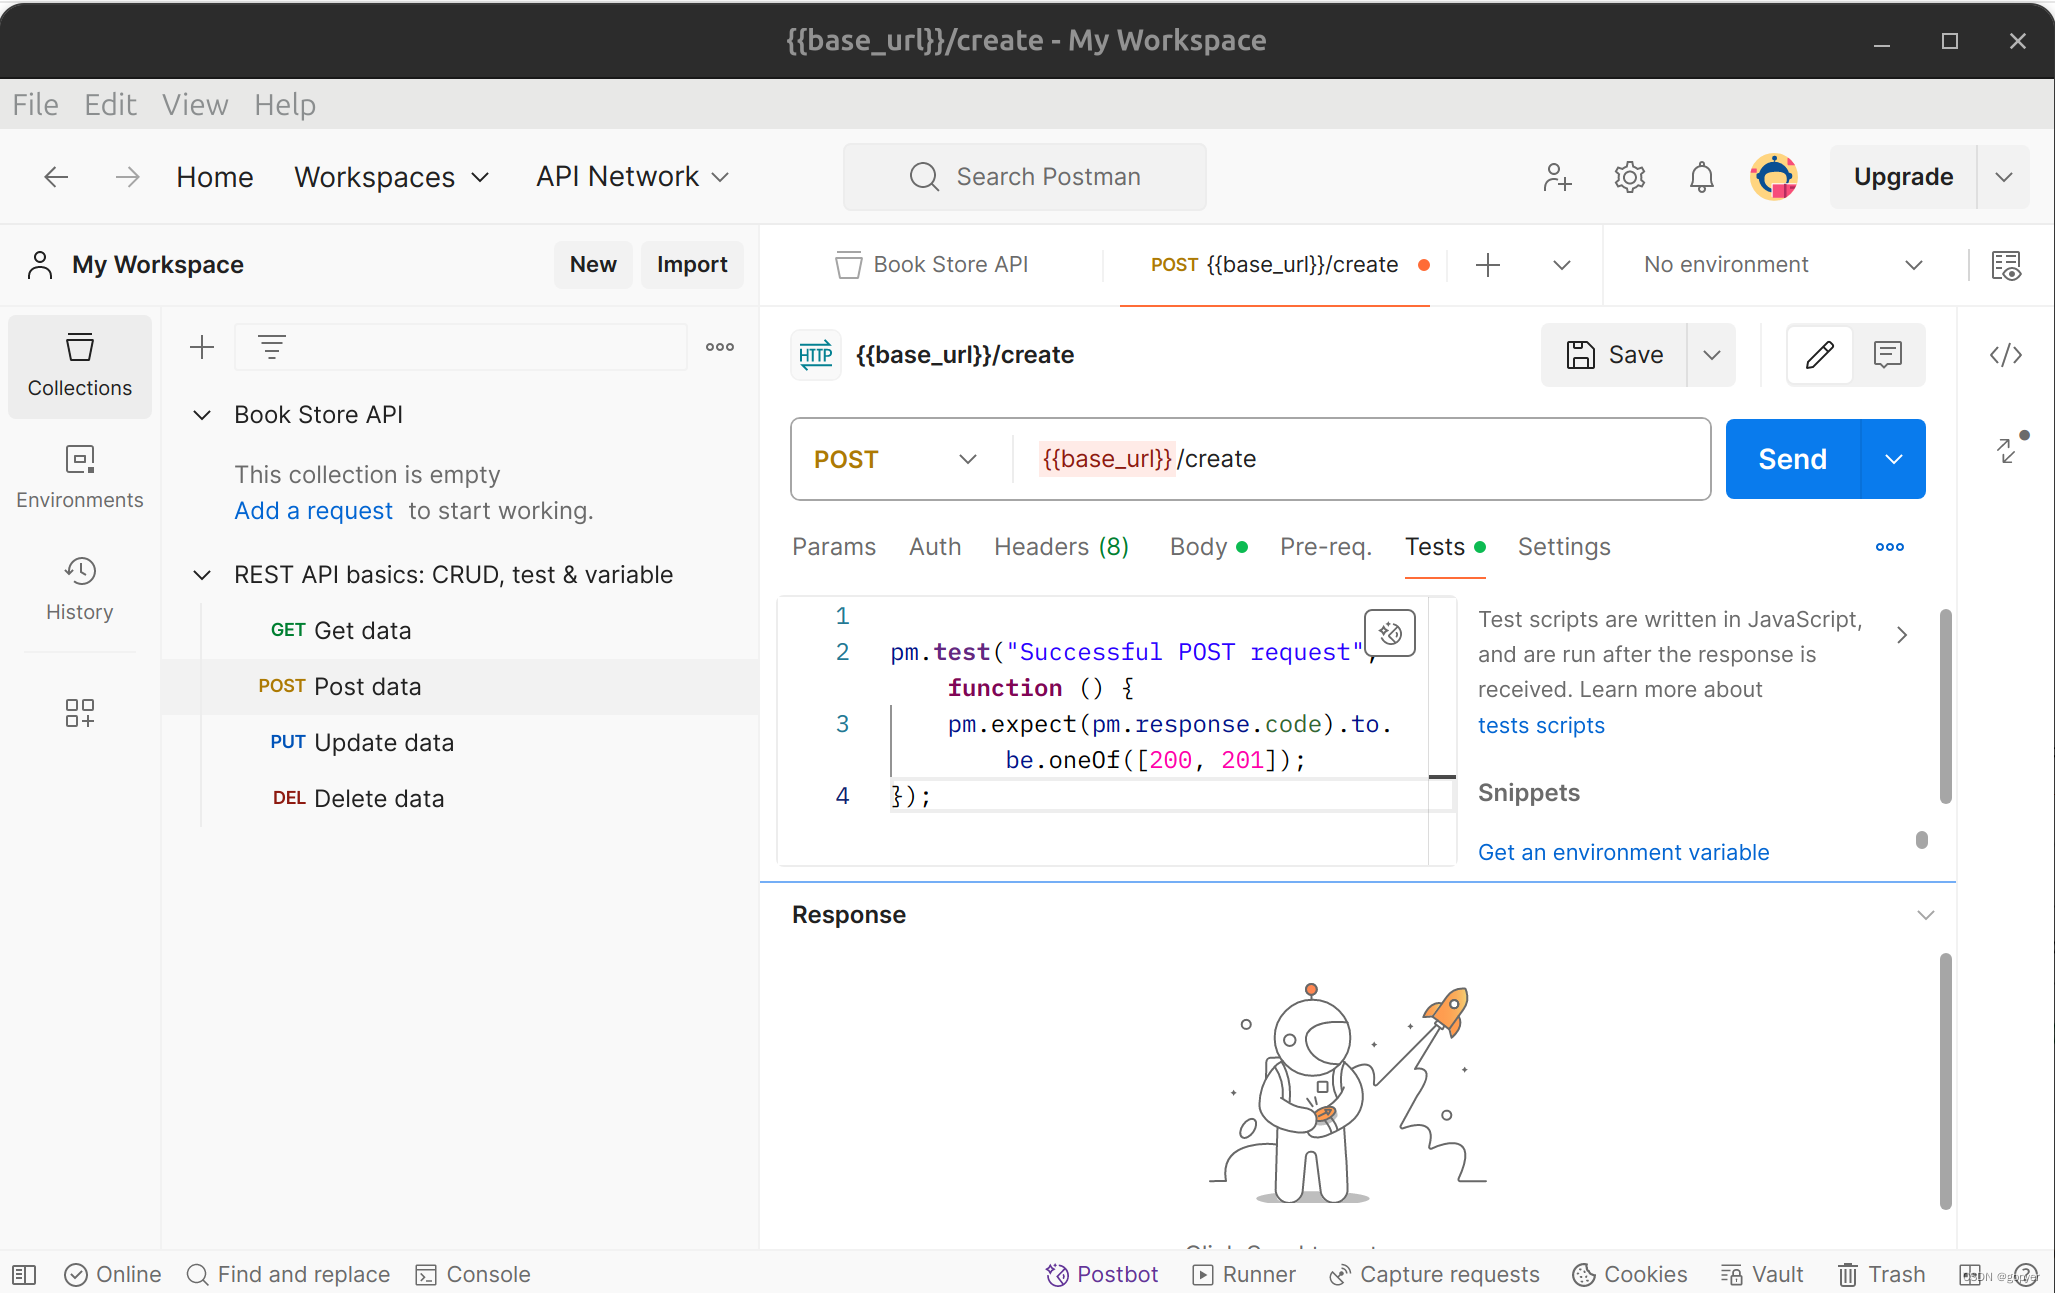Open the Environments sidebar panel
The width and height of the screenshot is (2055, 1293).
(80, 477)
